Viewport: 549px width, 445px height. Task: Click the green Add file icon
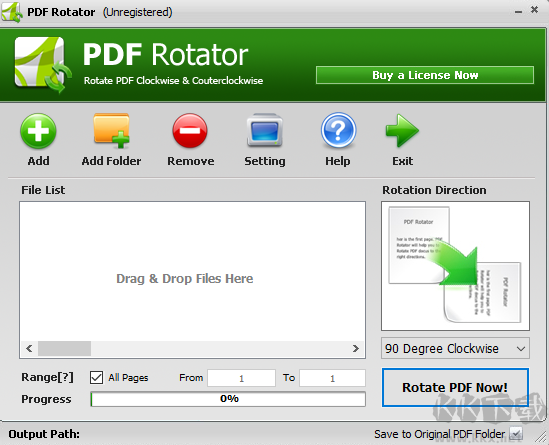[x=38, y=131]
